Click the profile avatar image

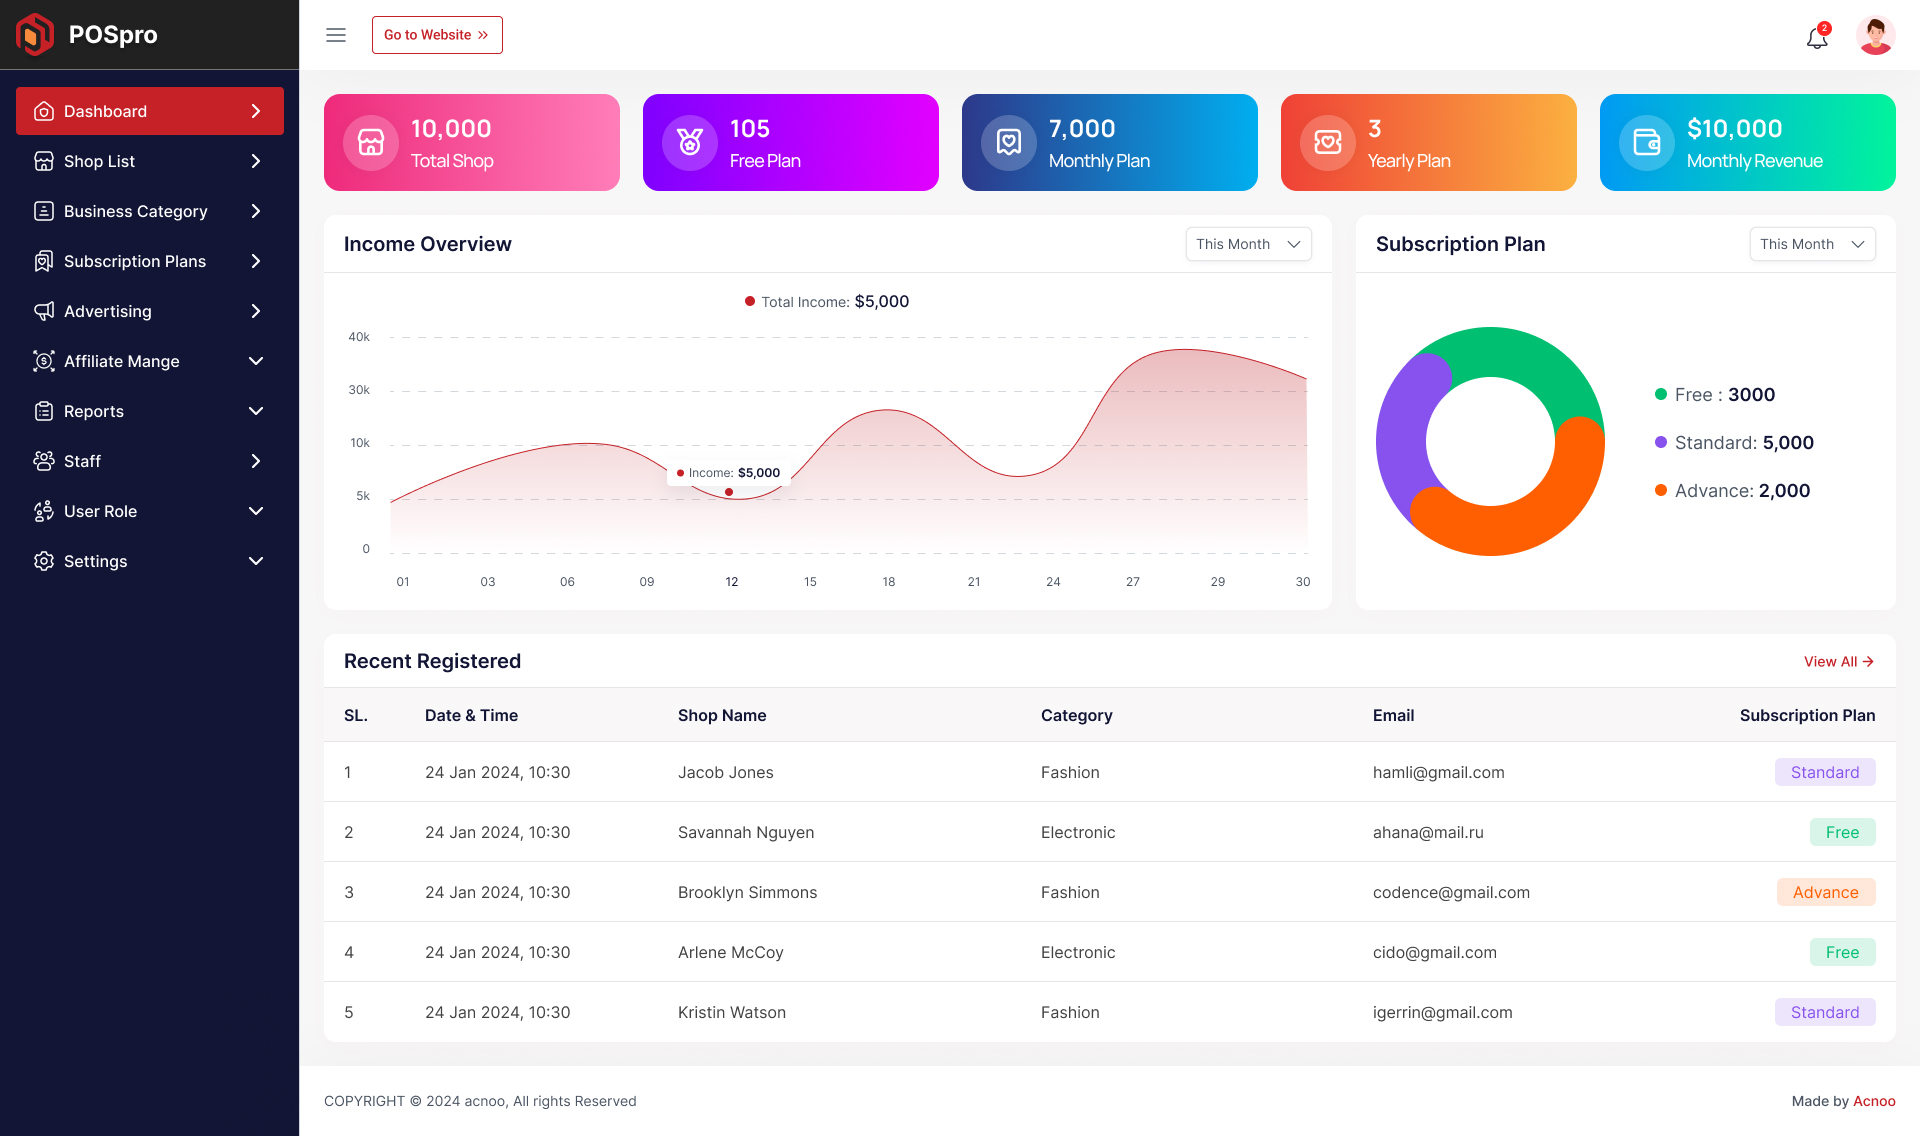1876,34
